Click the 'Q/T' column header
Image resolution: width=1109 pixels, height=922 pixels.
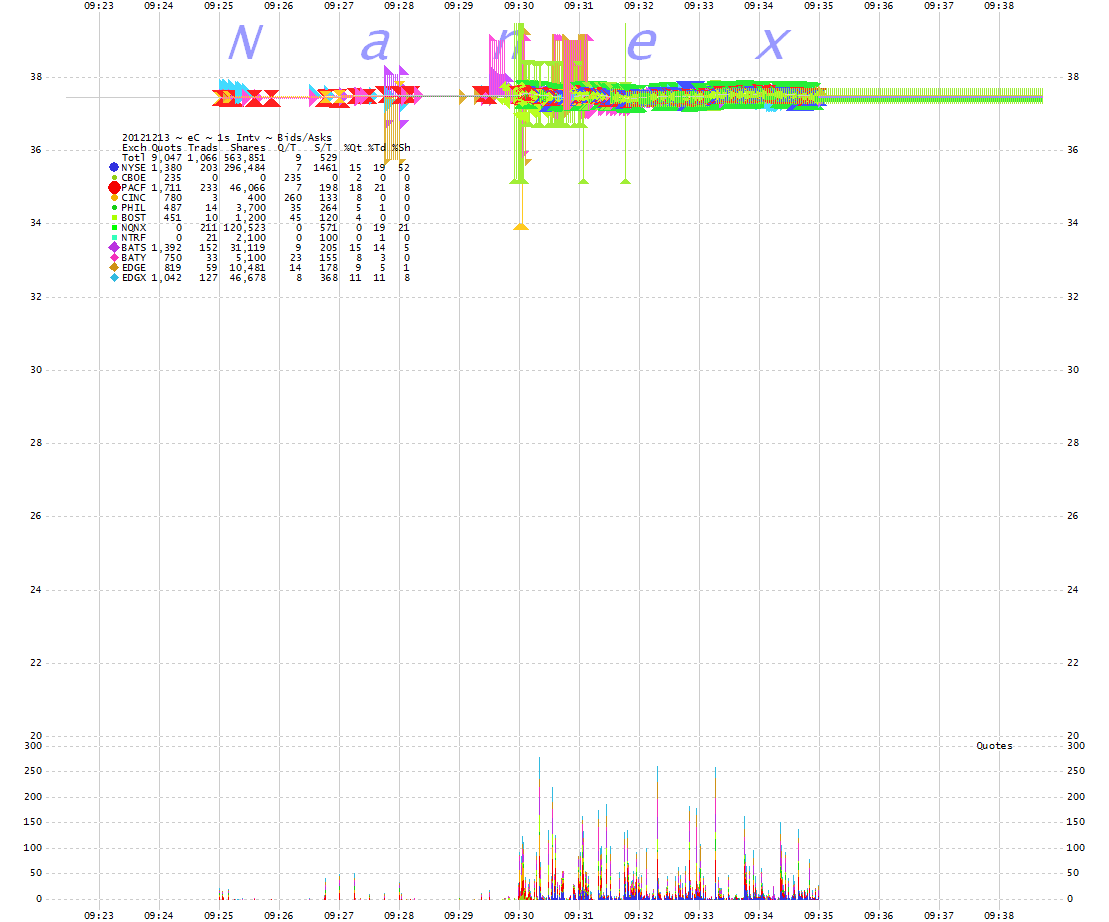click(286, 148)
